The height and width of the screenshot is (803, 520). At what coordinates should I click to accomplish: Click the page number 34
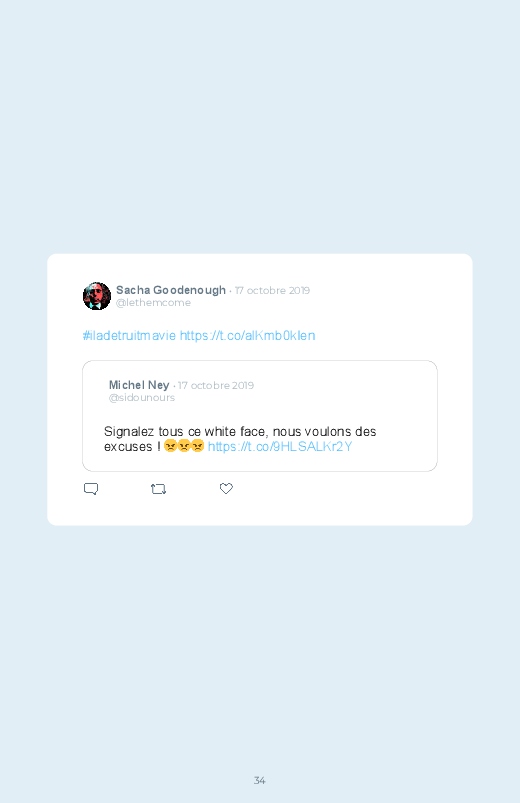pyautogui.click(x=260, y=780)
